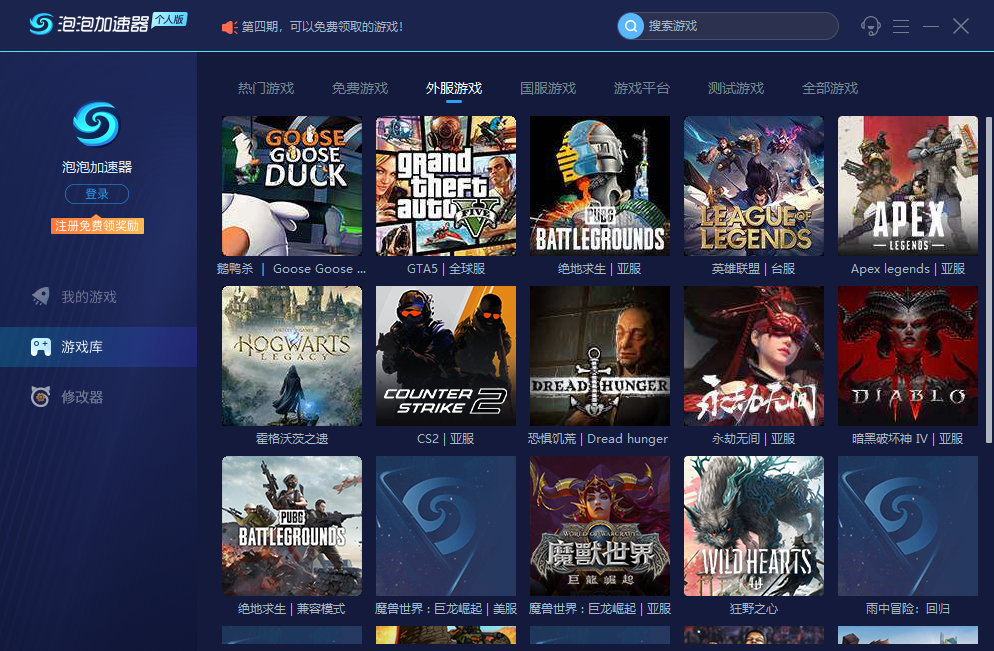Click the 恐惧饥荒 | Dread hunger label

pos(598,439)
